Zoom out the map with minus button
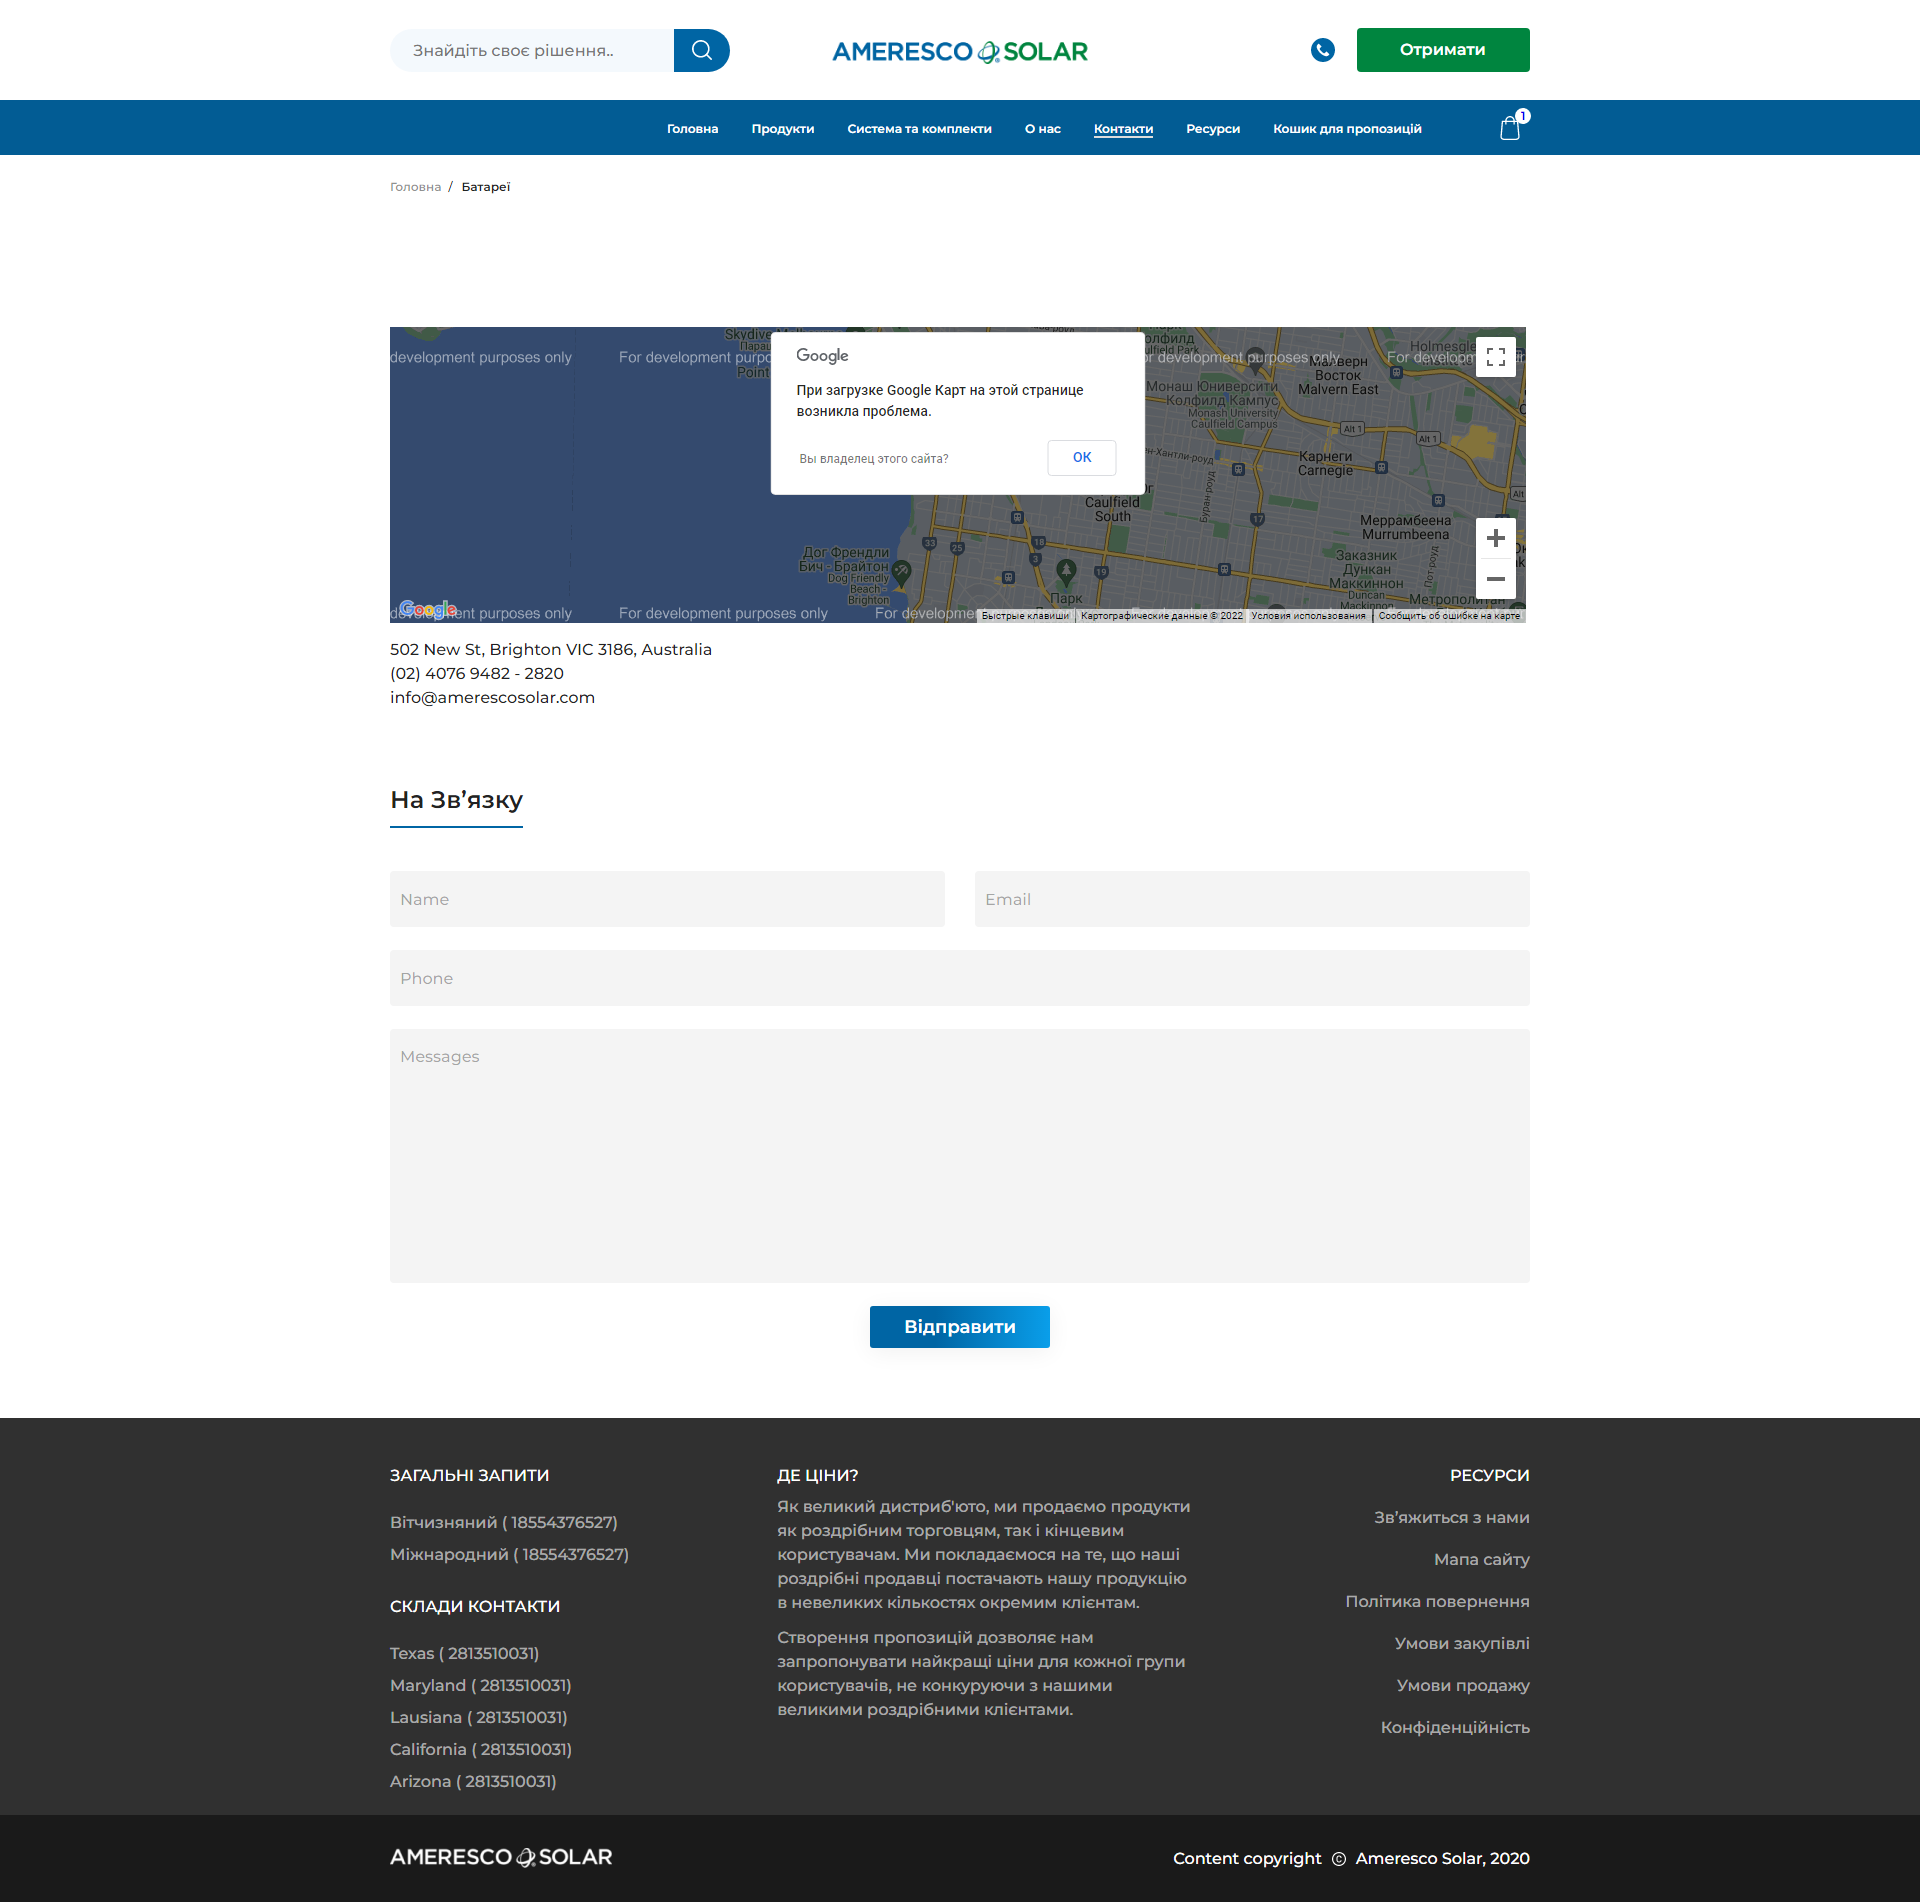The image size is (1920, 1902). 1495,579
